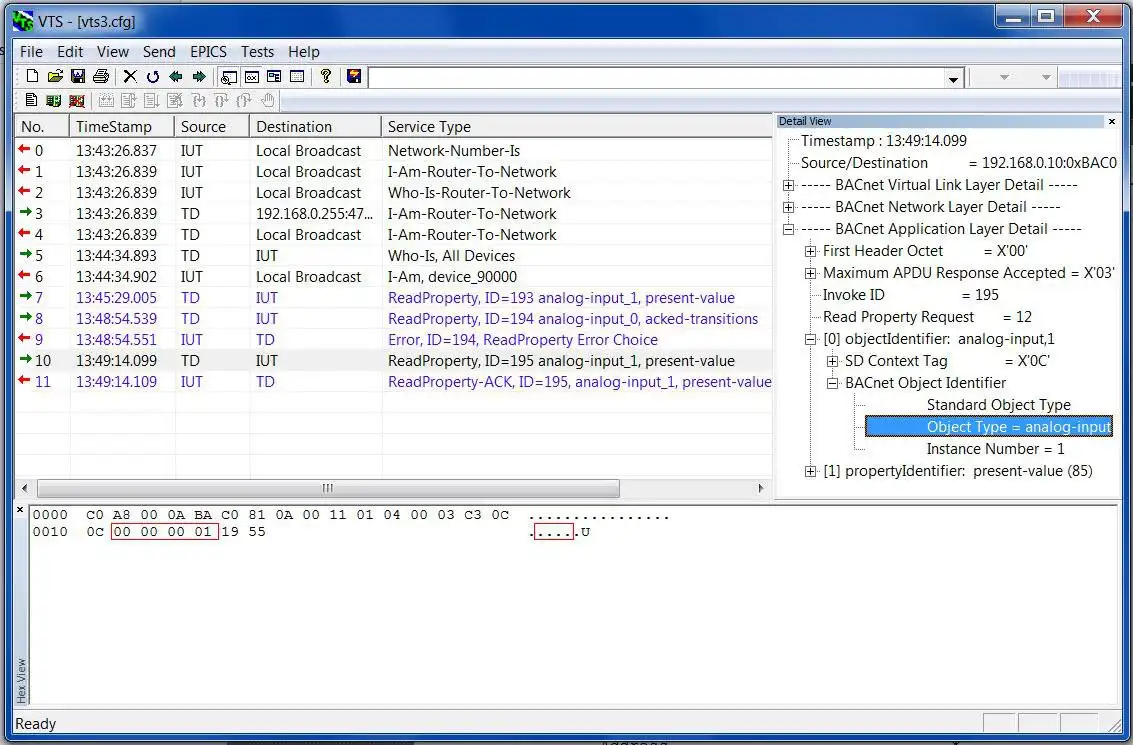Select Invoke ID = 195 tree item
Screen dimensions: 1133x745
coord(910,295)
